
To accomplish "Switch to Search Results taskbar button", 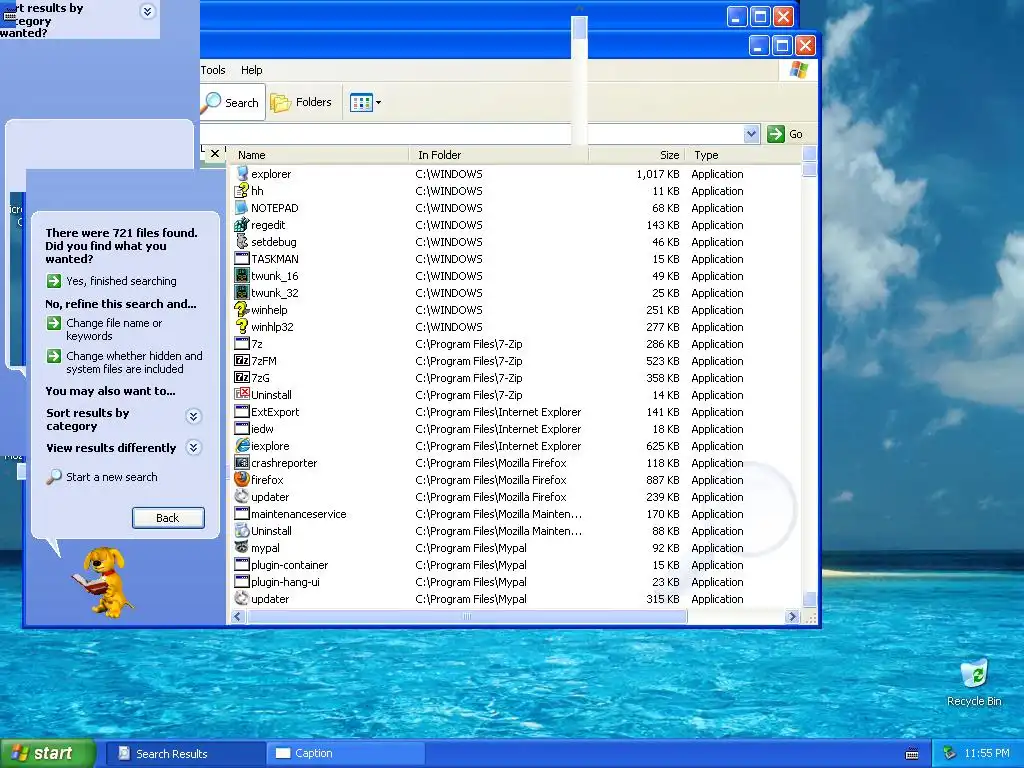I will point(184,754).
